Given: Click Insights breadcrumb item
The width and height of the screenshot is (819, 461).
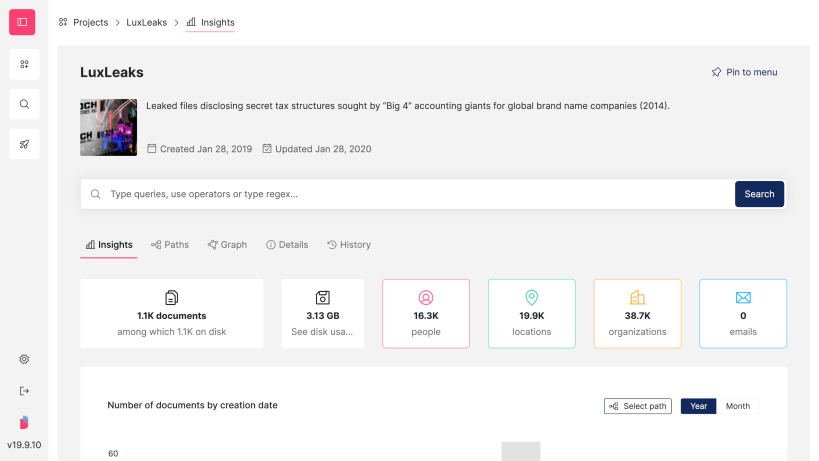Looking at the screenshot, I should click(x=210, y=22).
